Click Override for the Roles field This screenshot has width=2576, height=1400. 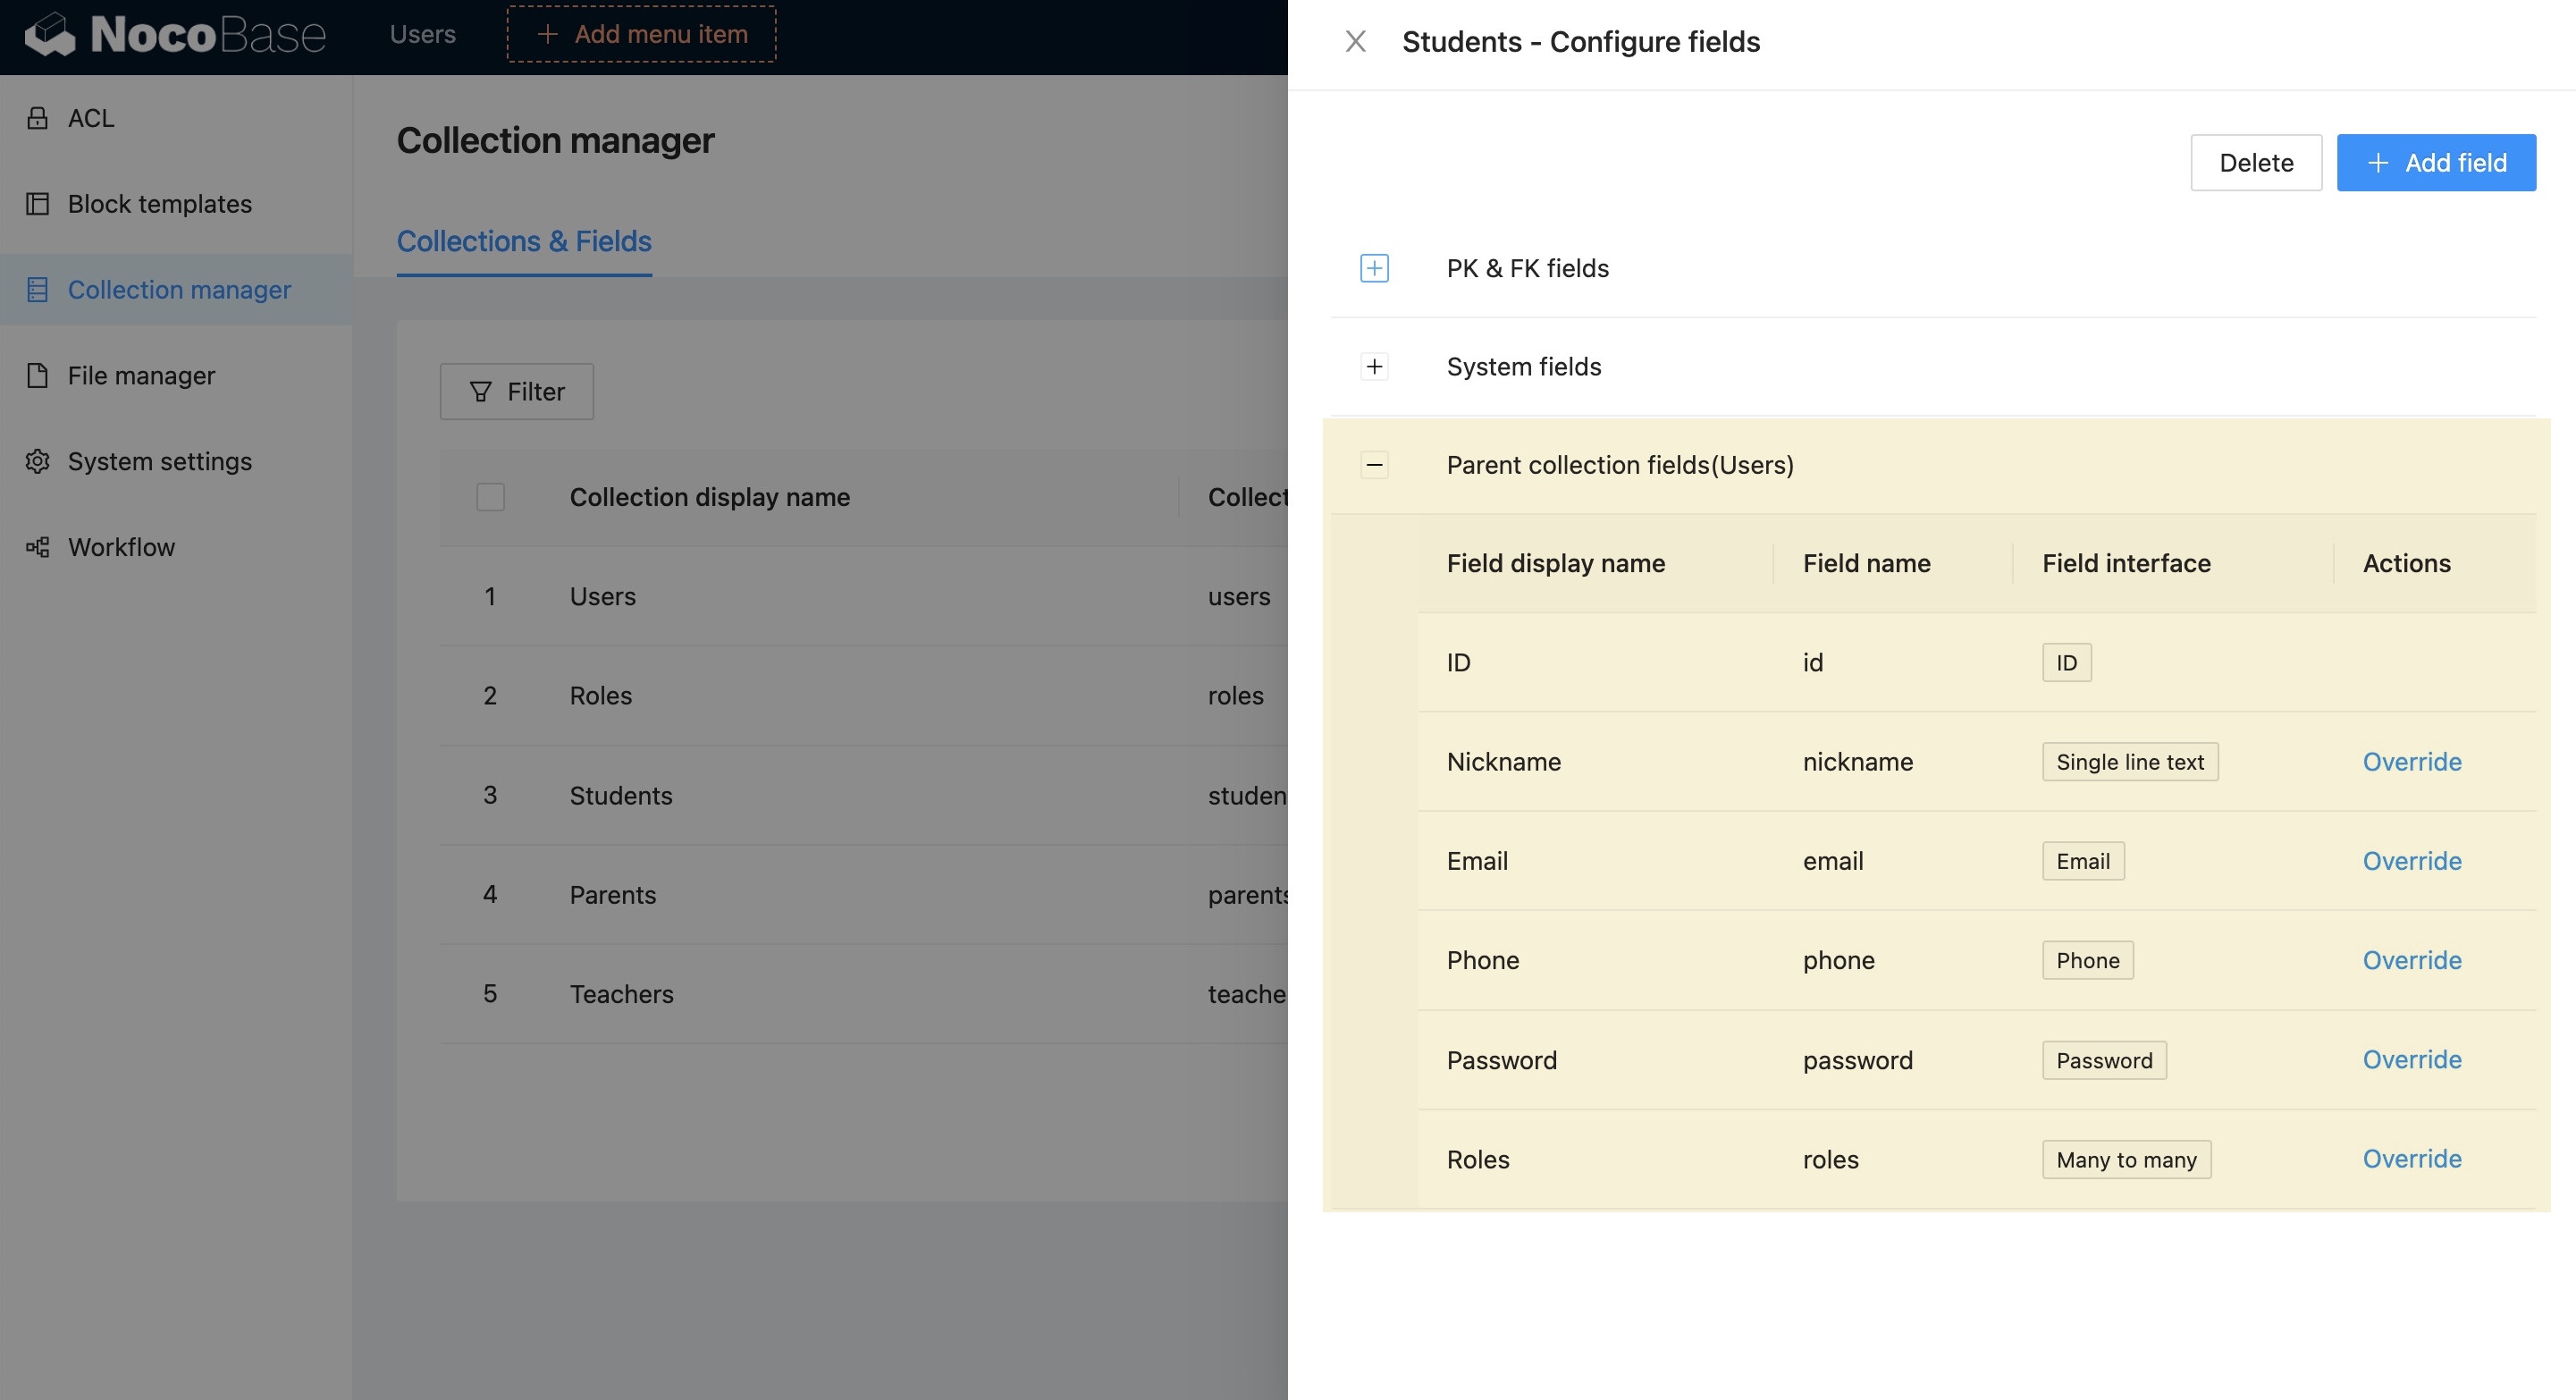(2411, 1159)
